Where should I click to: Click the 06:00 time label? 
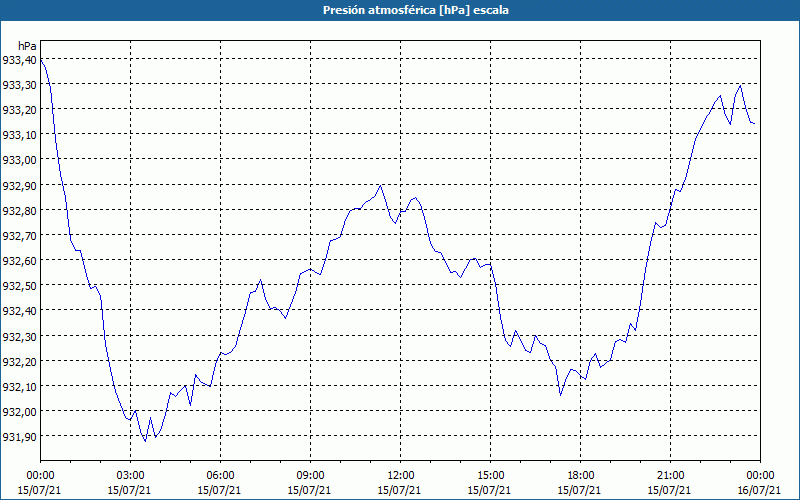click(x=220, y=476)
